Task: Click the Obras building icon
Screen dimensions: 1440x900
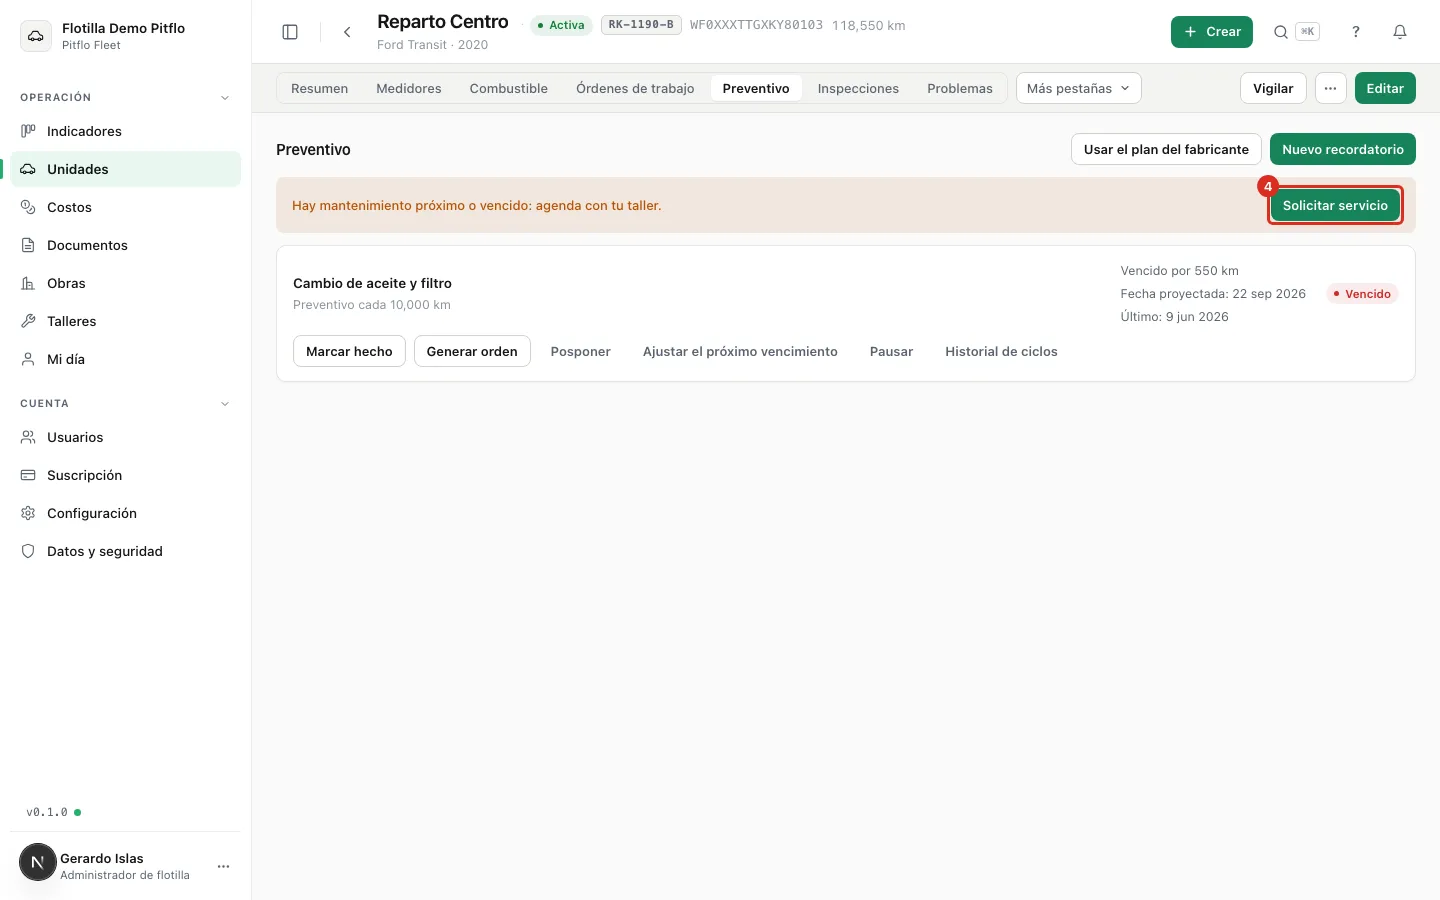Action: [x=28, y=283]
